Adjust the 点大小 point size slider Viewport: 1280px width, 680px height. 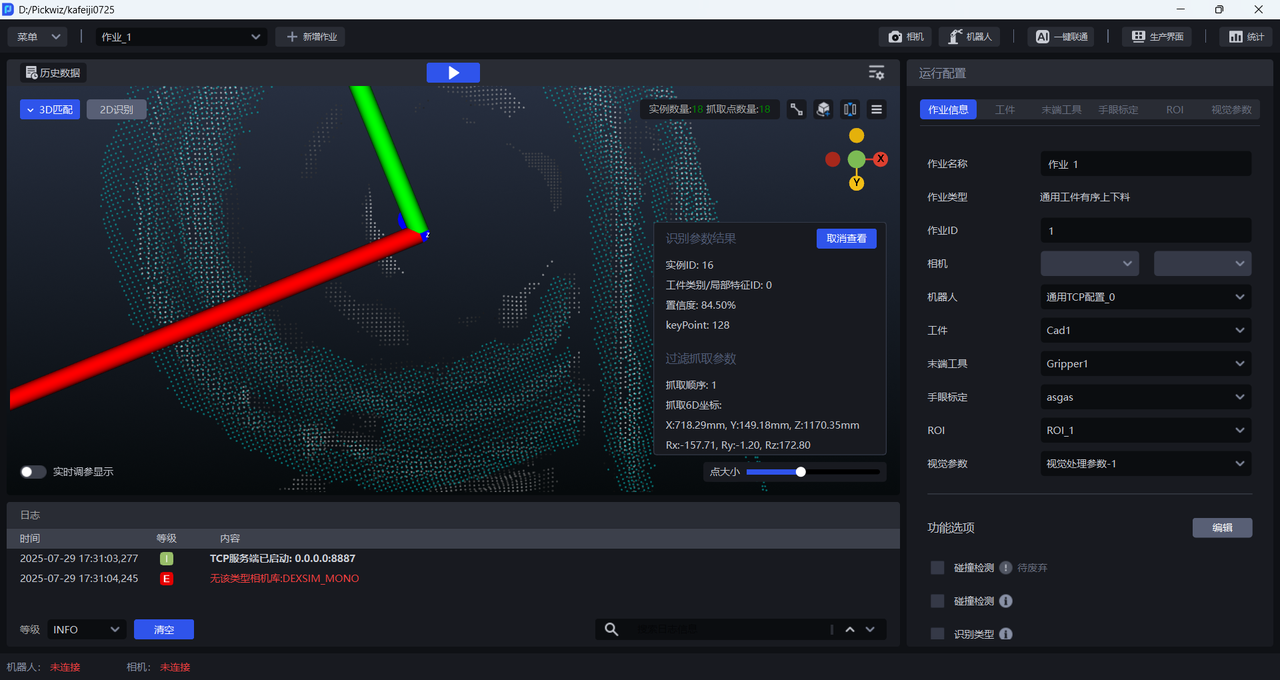pyautogui.click(x=801, y=472)
